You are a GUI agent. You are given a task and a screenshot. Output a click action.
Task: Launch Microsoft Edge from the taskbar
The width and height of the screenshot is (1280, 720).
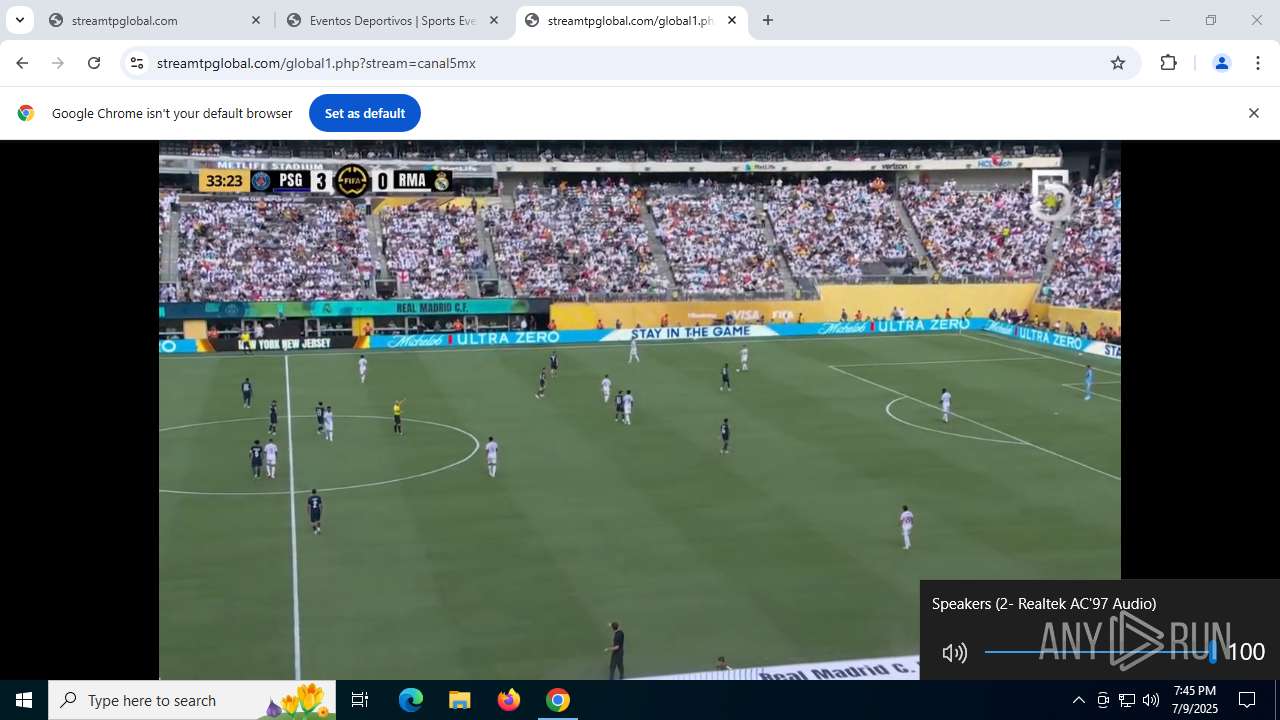pyautogui.click(x=411, y=700)
